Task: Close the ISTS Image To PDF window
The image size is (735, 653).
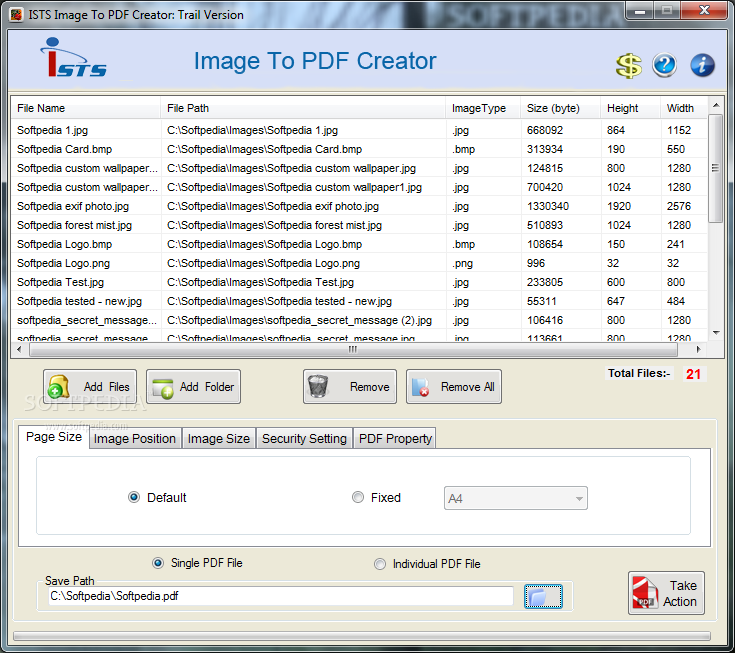Action: pos(704,10)
